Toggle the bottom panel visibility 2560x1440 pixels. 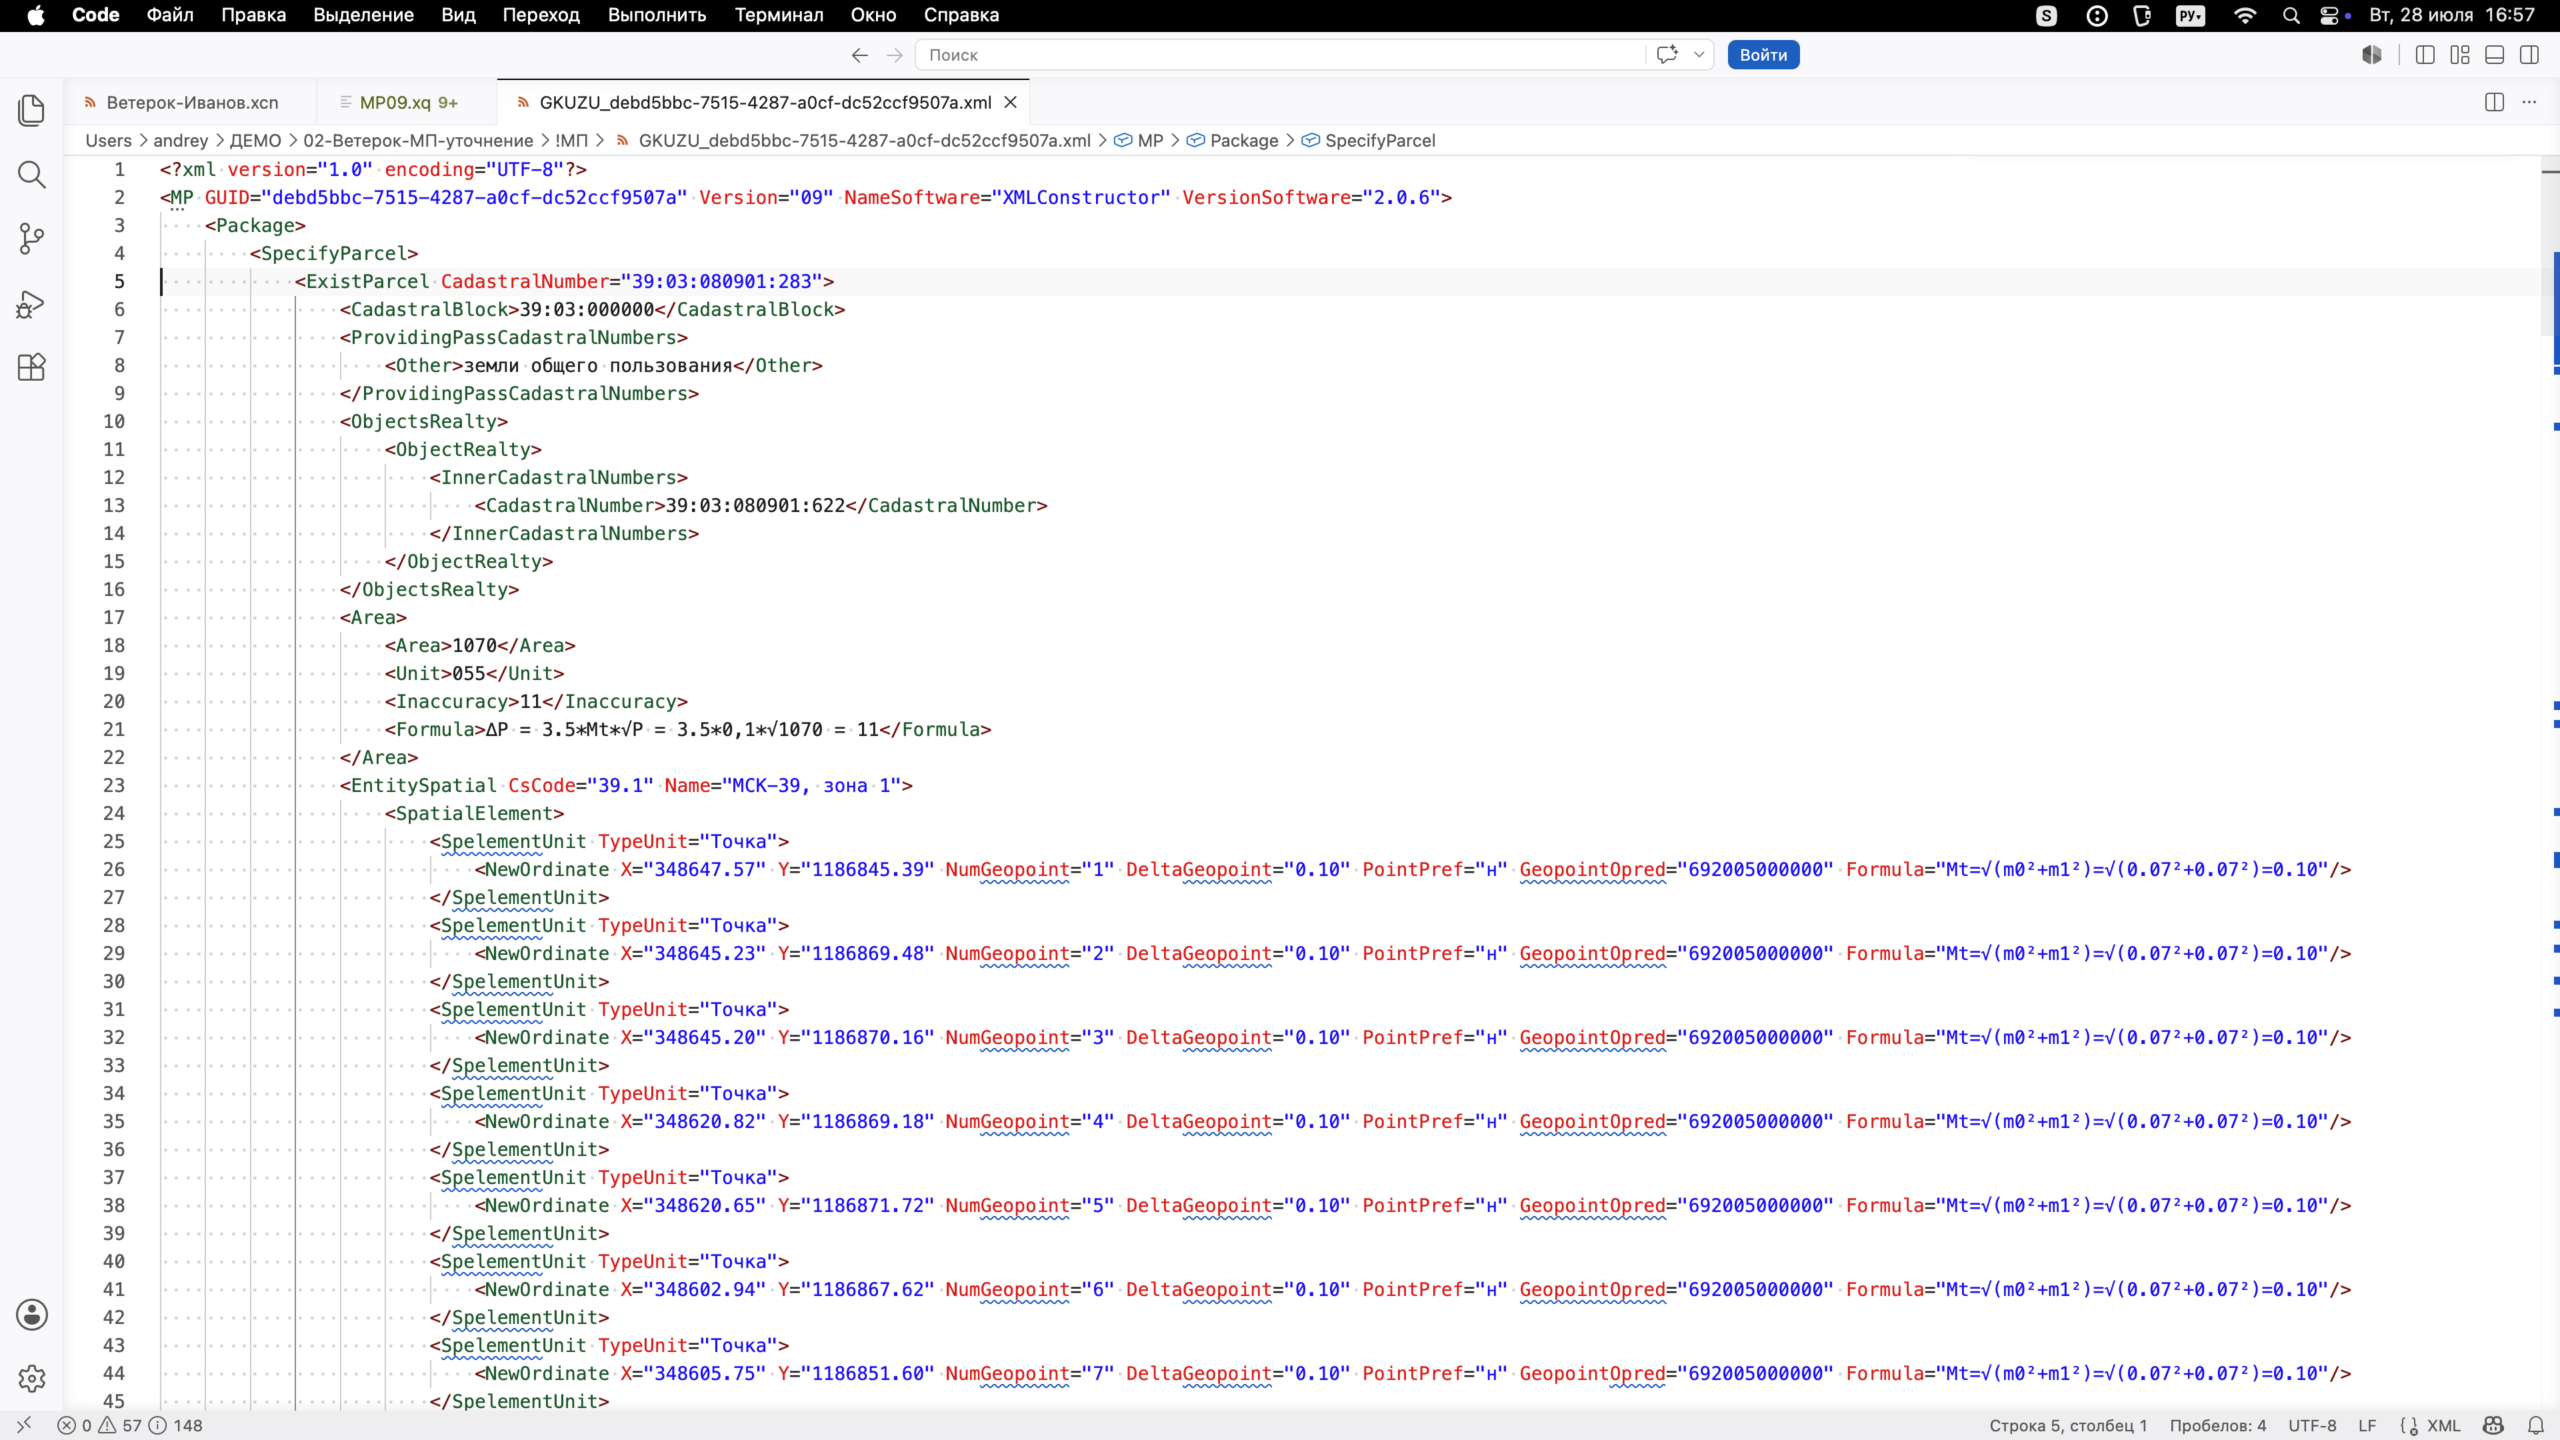point(2494,55)
